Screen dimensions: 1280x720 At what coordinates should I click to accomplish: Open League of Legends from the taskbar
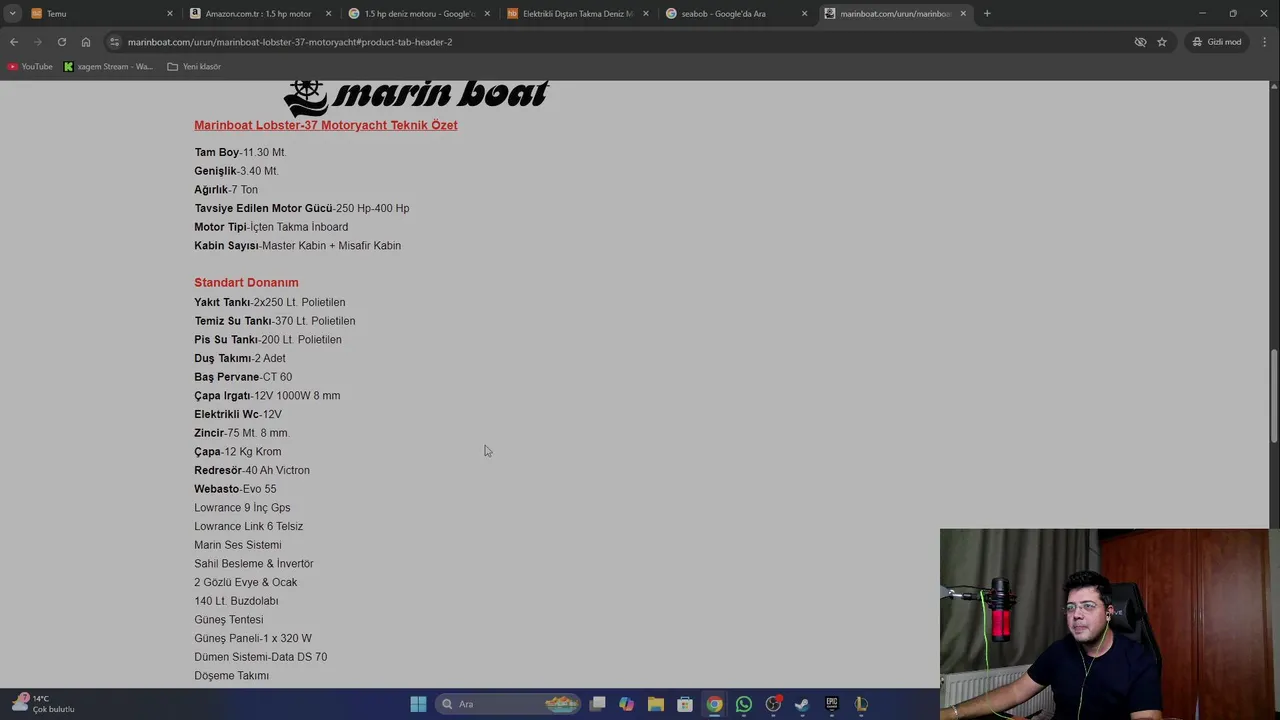tap(861, 704)
